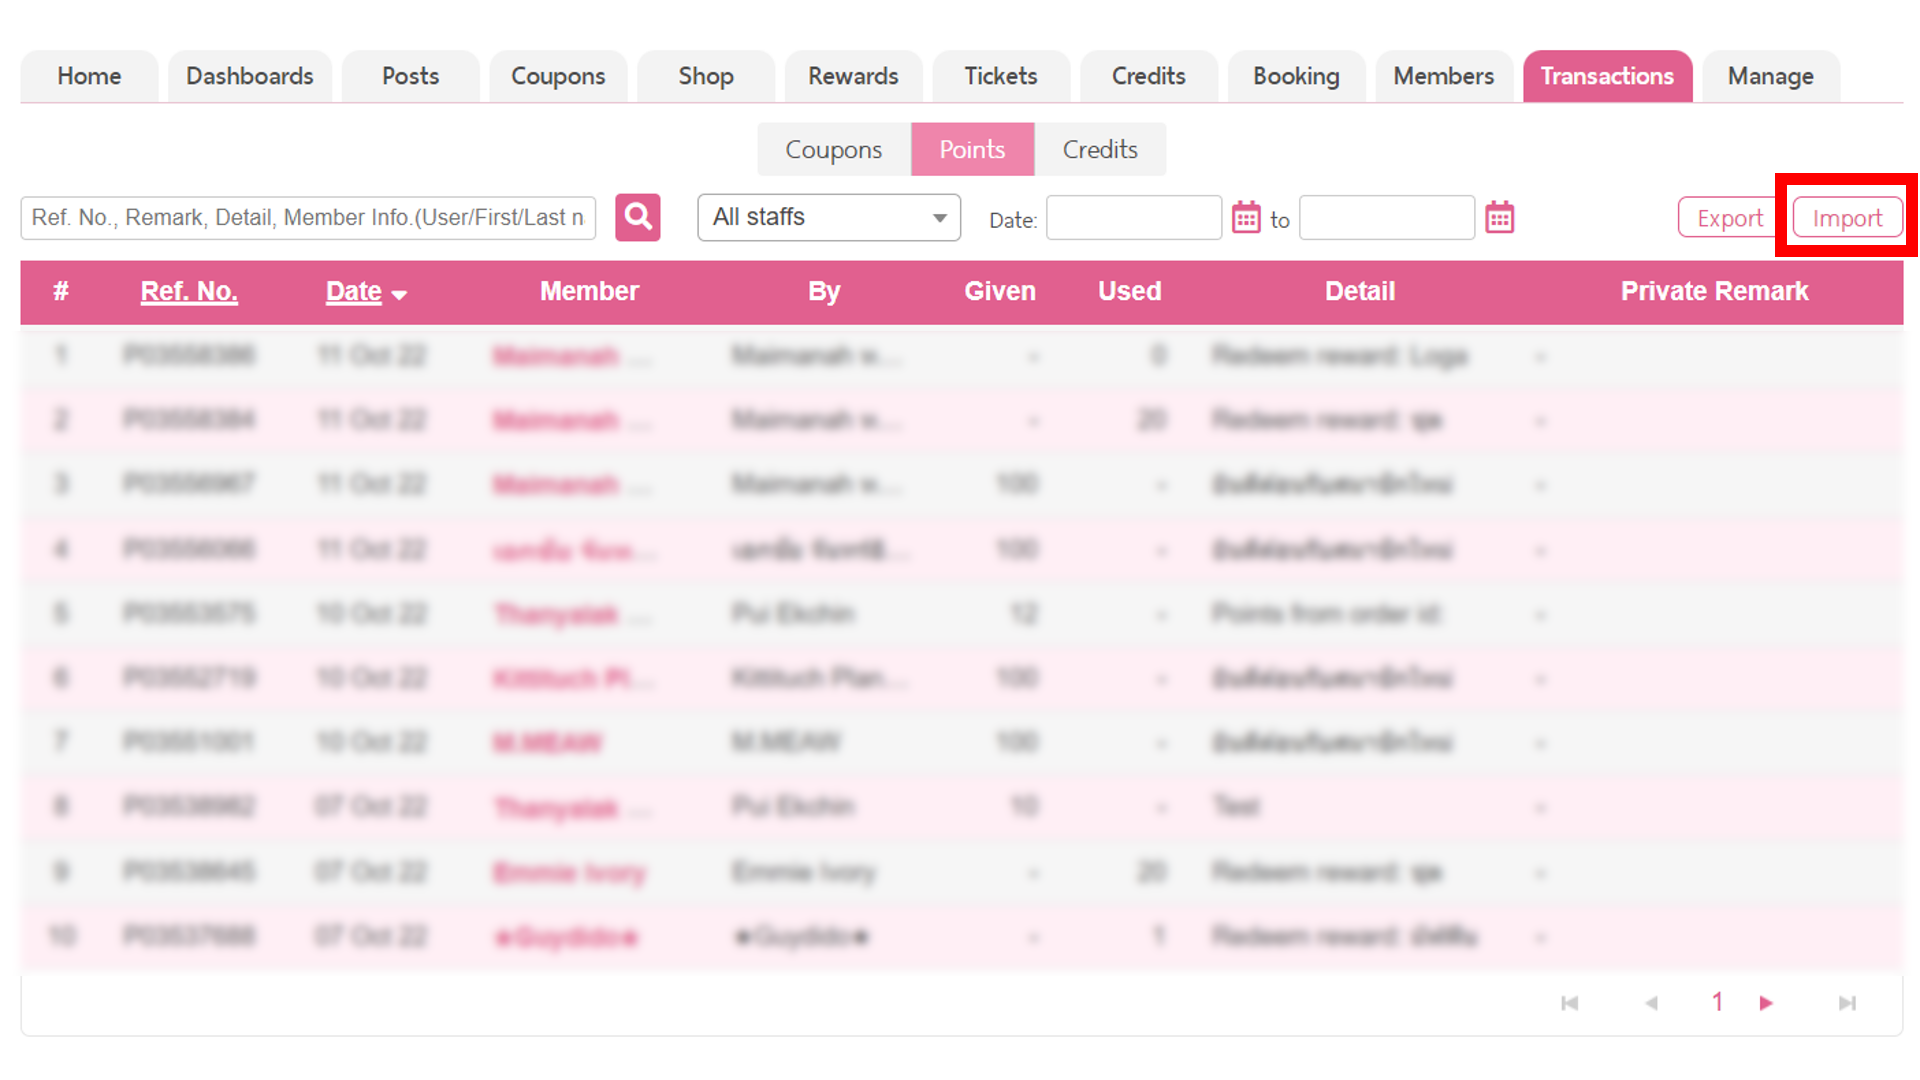
Task: Switch to the Coupons sub-tab
Action: click(833, 149)
